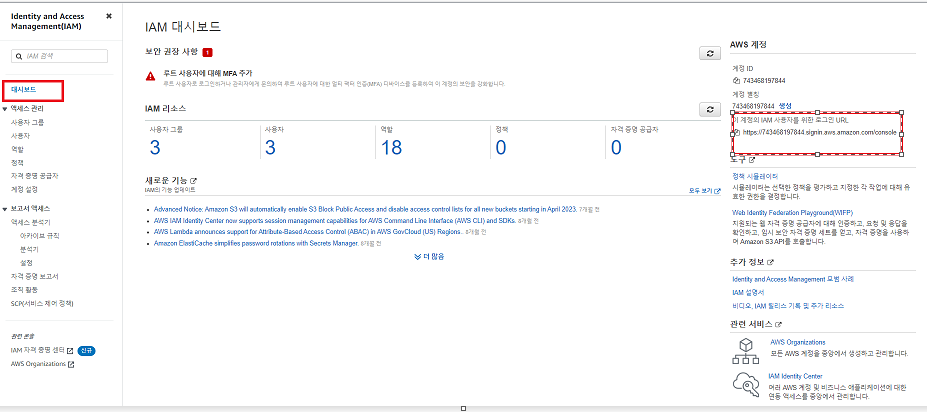Viewport: 927px width, 412px height.
Task: Open SCP(서비스 제어 정책) in sidebar
Action: (x=42, y=303)
